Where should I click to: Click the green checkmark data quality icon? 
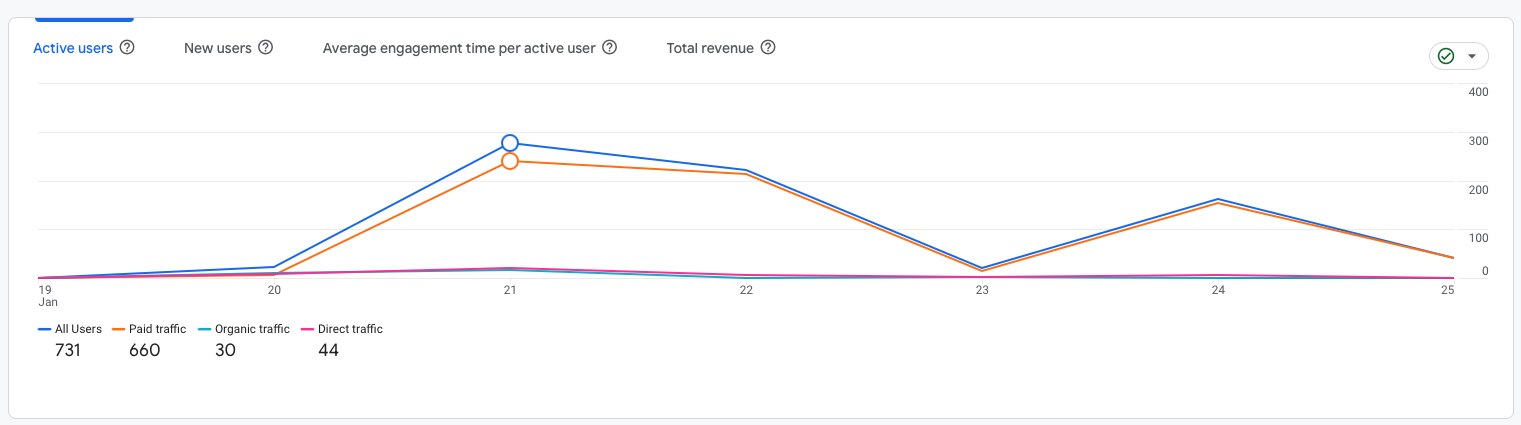tap(1445, 56)
